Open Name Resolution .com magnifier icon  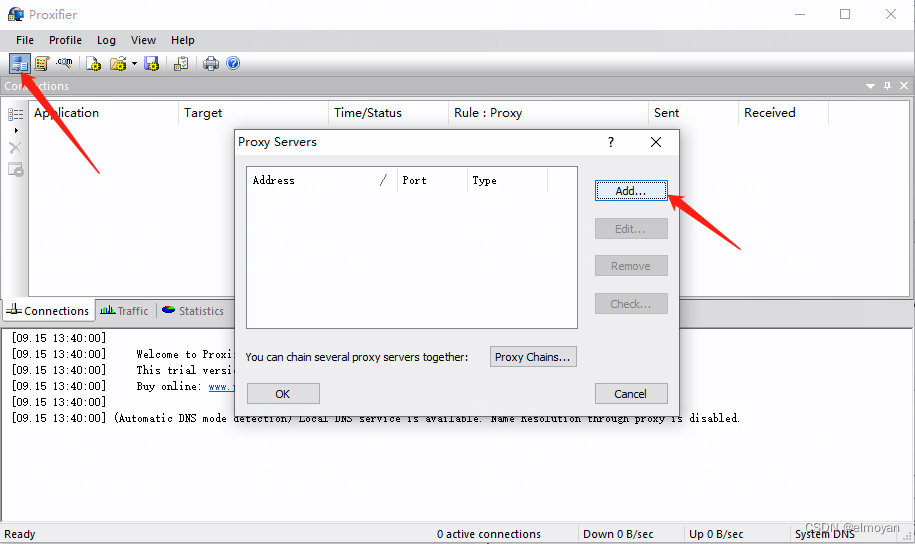click(64, 62)
